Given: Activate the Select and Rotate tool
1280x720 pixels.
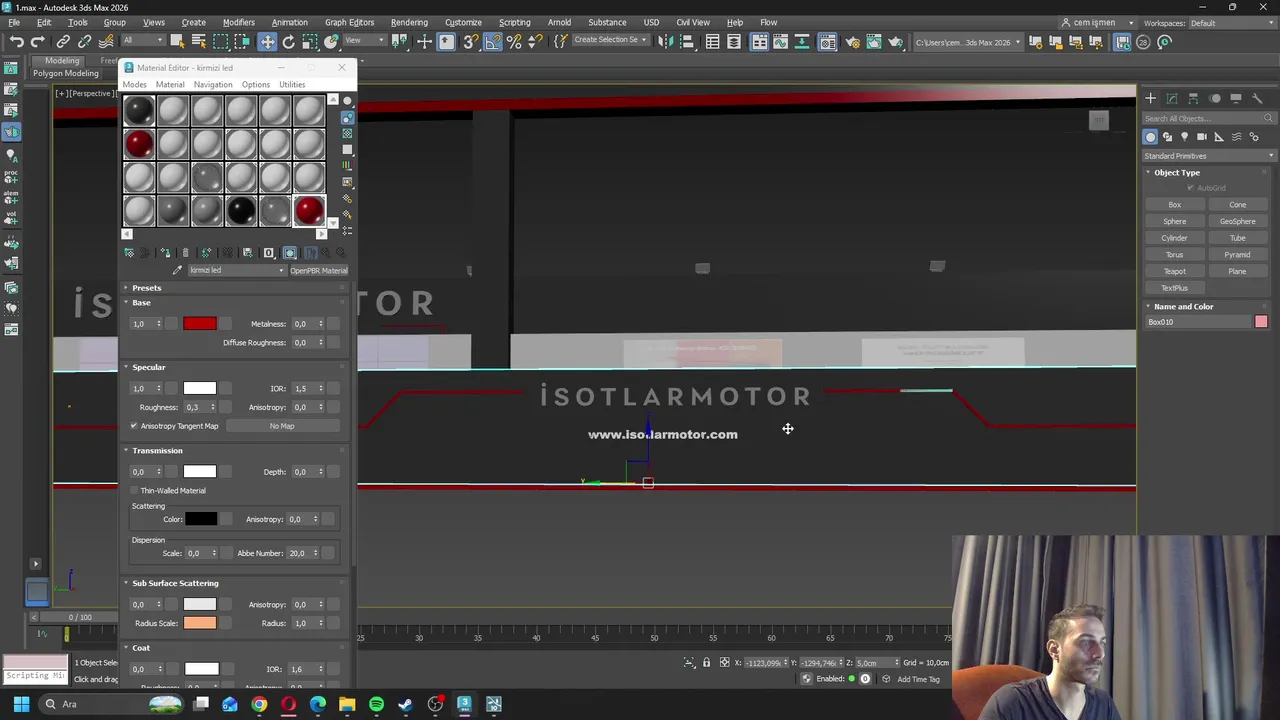Looking at the screenshot, I should click(289, 42).
